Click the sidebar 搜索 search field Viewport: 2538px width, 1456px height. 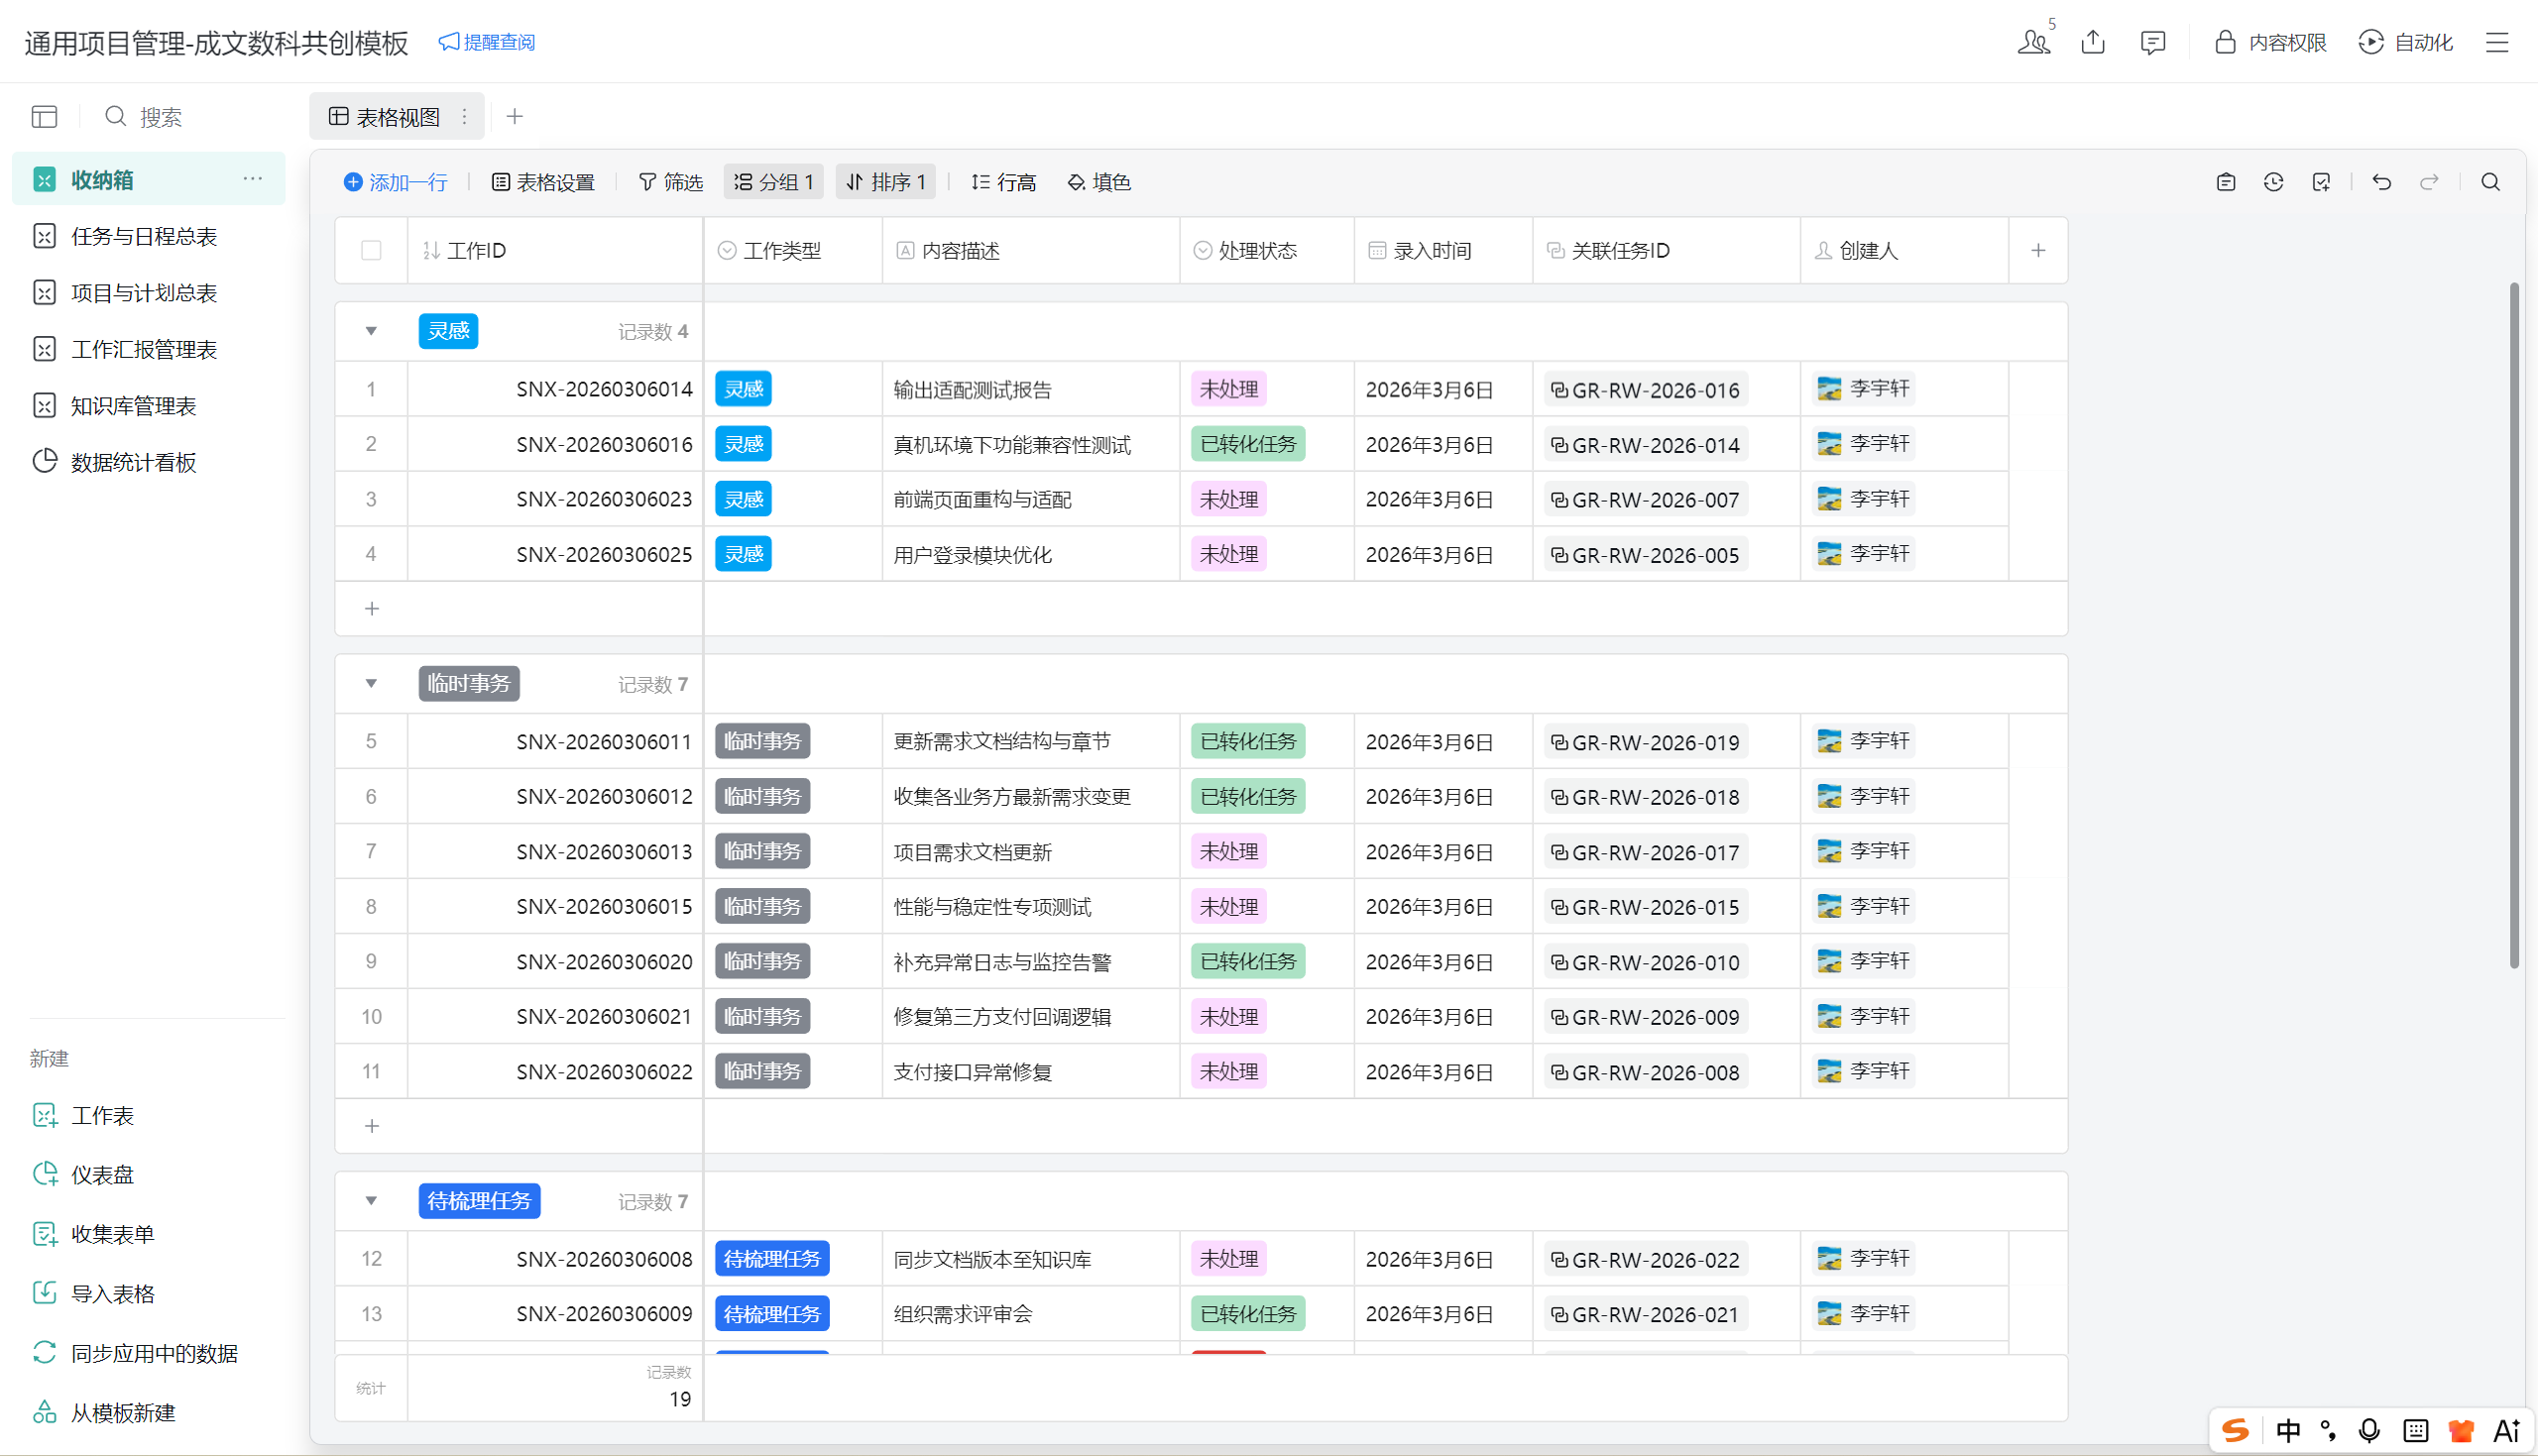(x=160, y=117)
